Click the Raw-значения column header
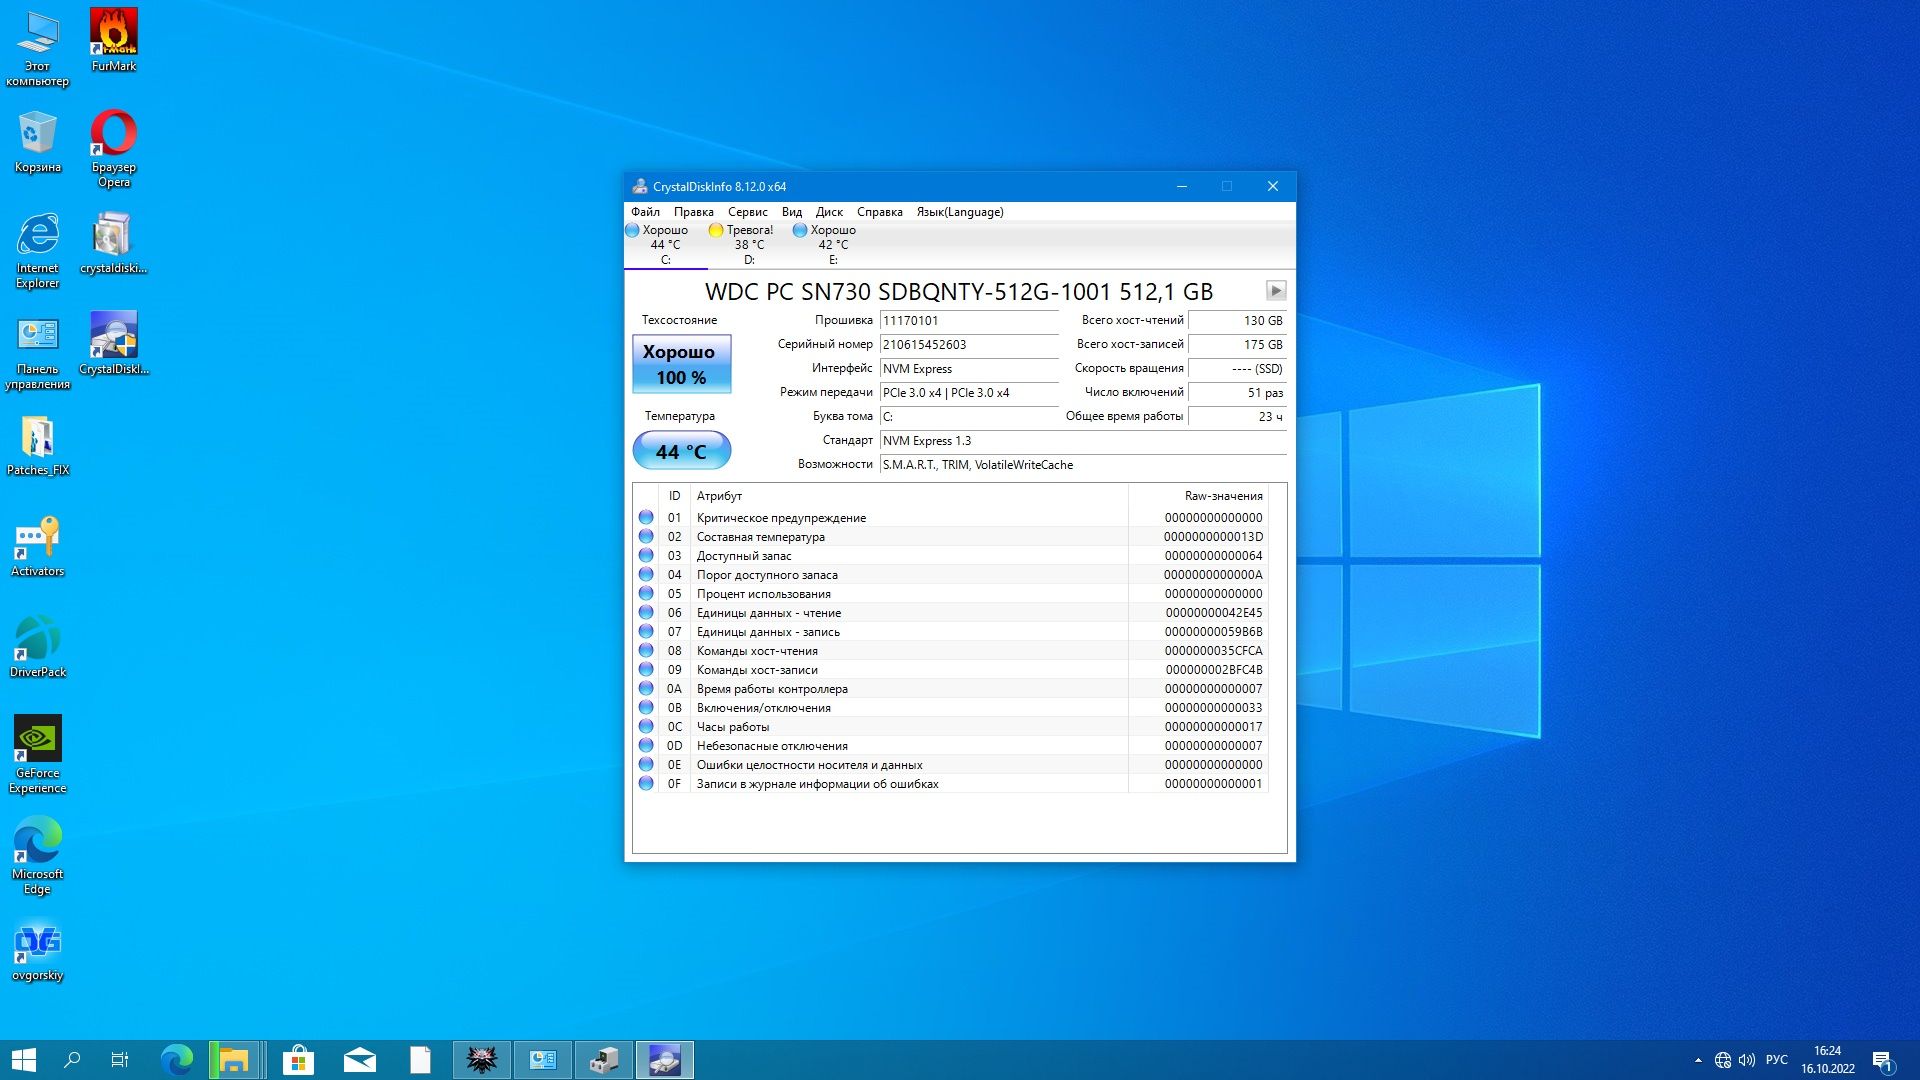This screenshot has height=1080, width=1920. tap(1198, 496)
